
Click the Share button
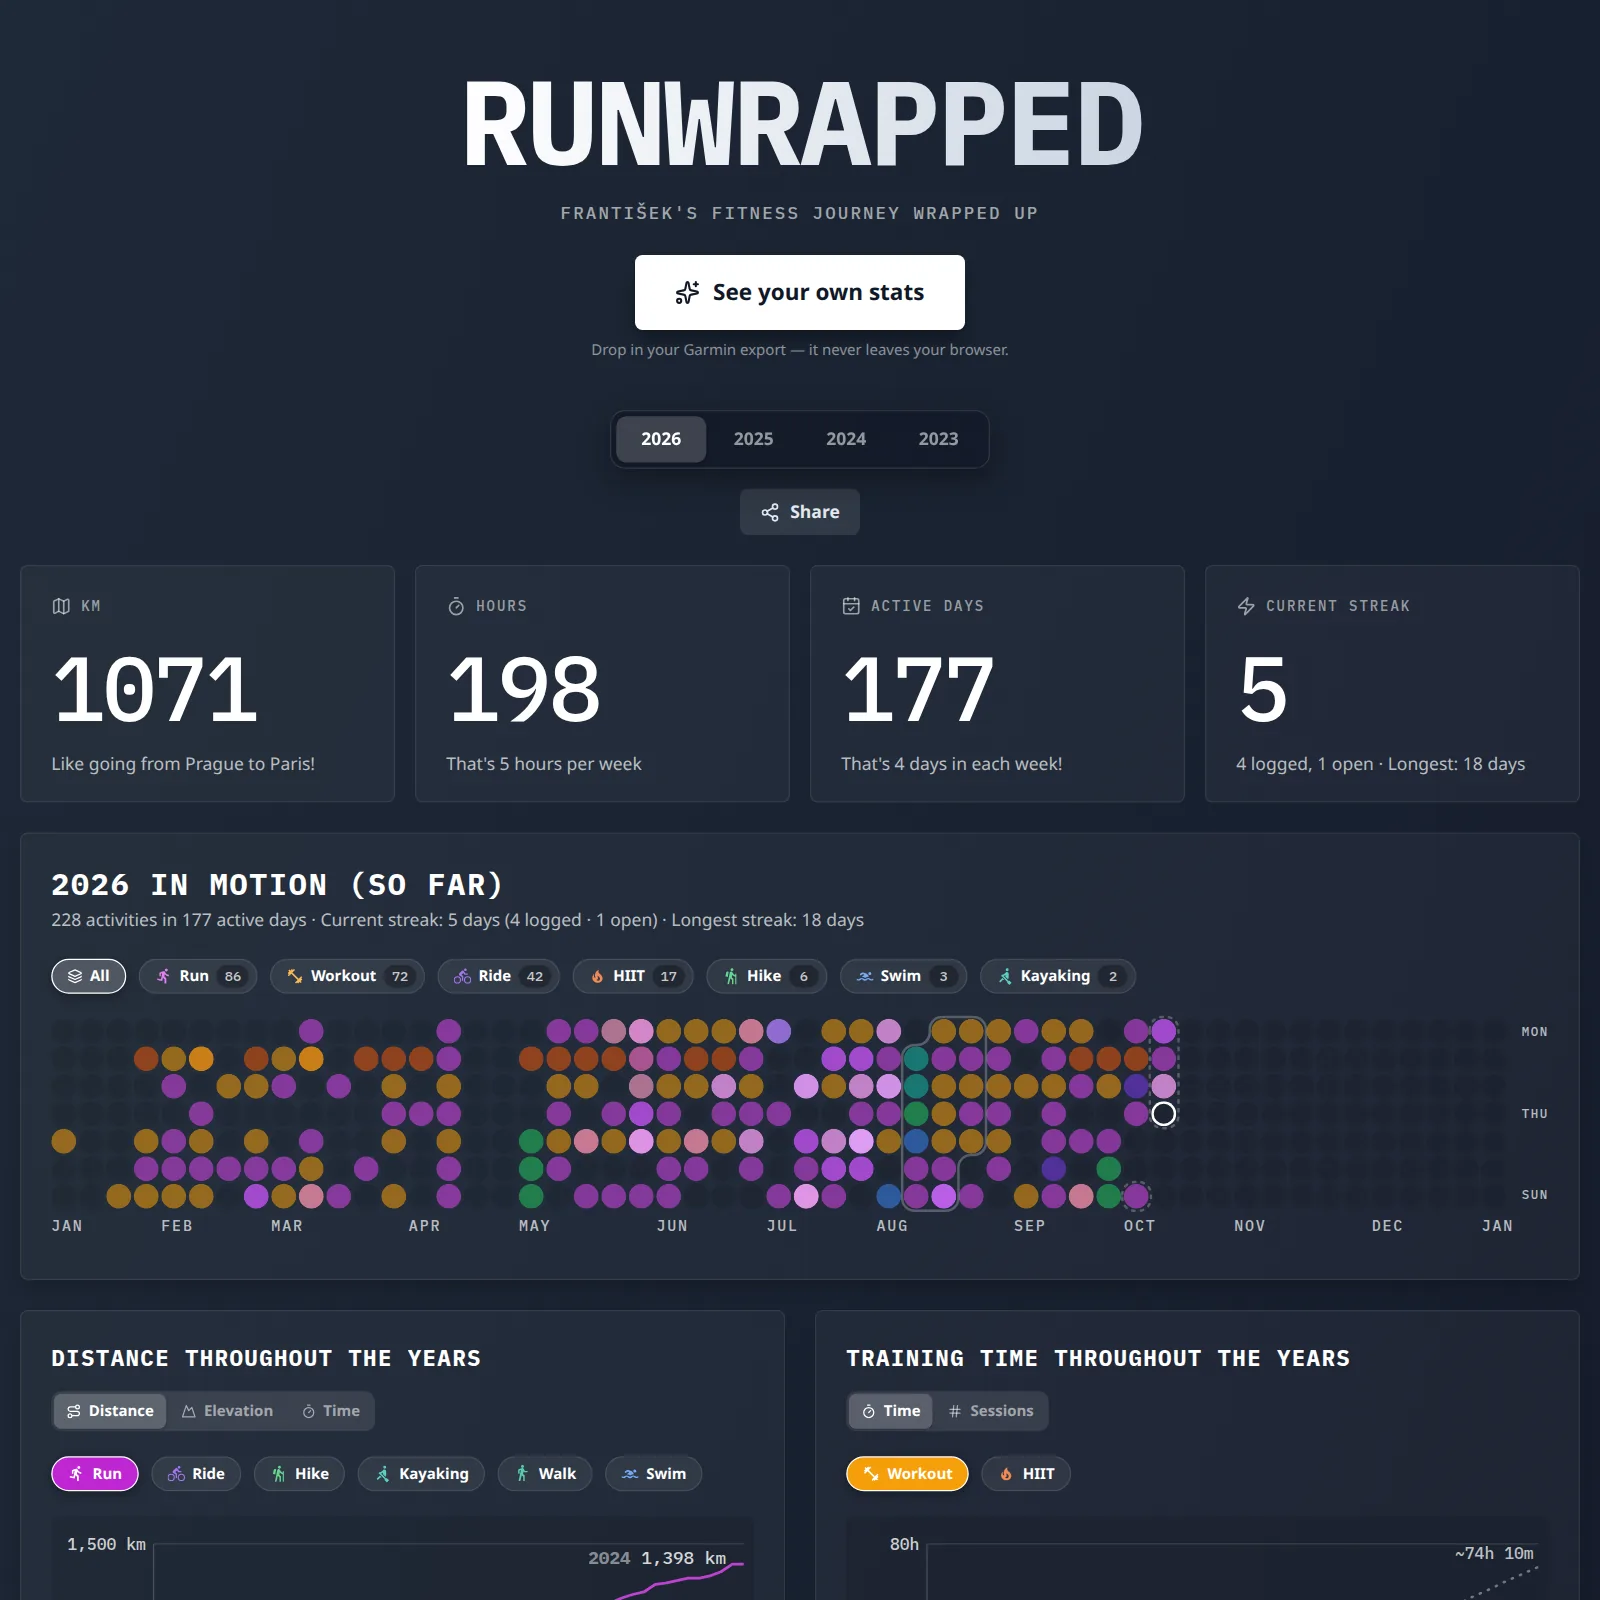800,512
